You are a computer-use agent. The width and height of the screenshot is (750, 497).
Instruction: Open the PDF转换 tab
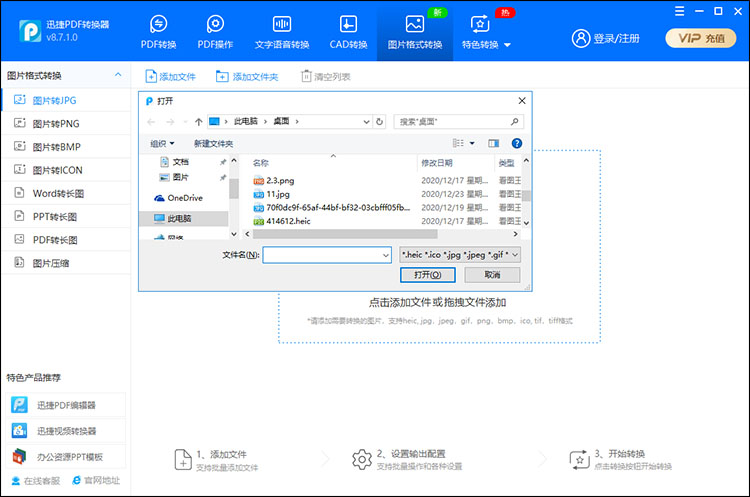(158, 32)
